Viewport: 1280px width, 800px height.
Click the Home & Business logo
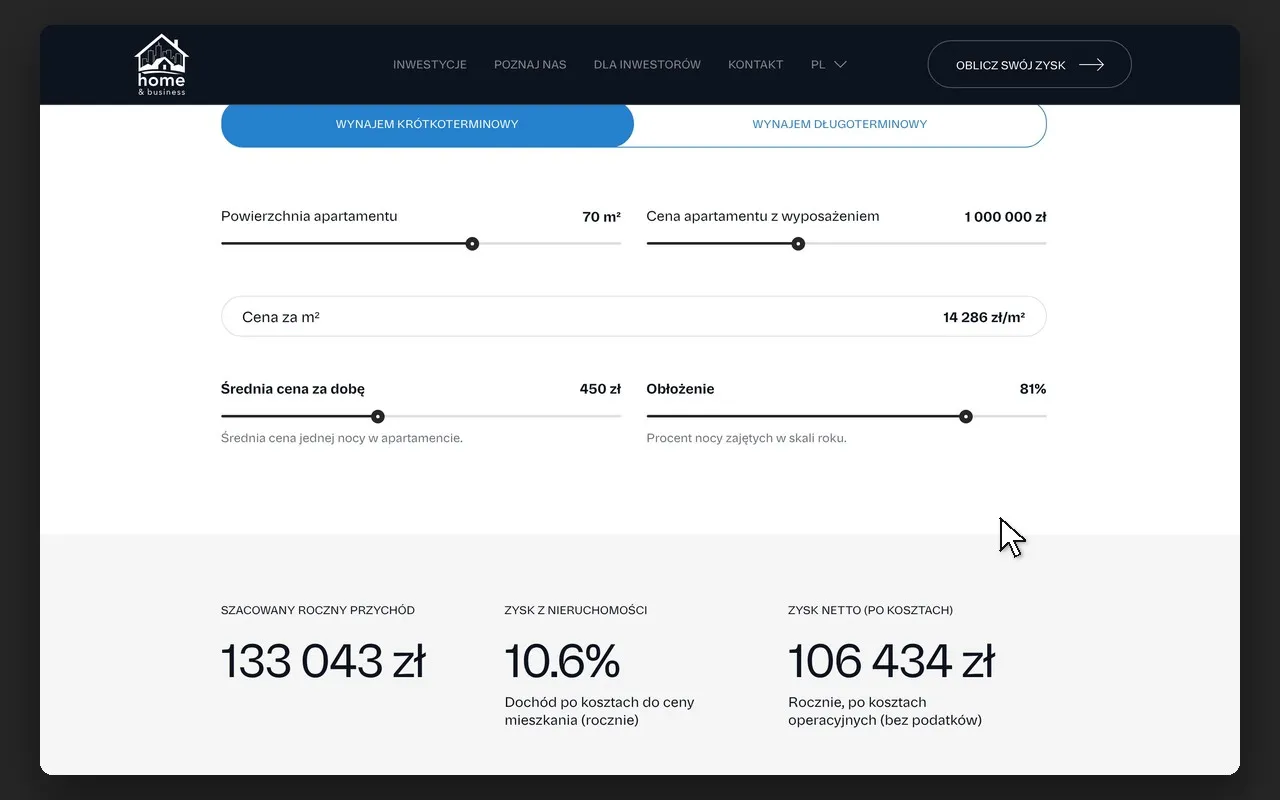tap(161, 65)
